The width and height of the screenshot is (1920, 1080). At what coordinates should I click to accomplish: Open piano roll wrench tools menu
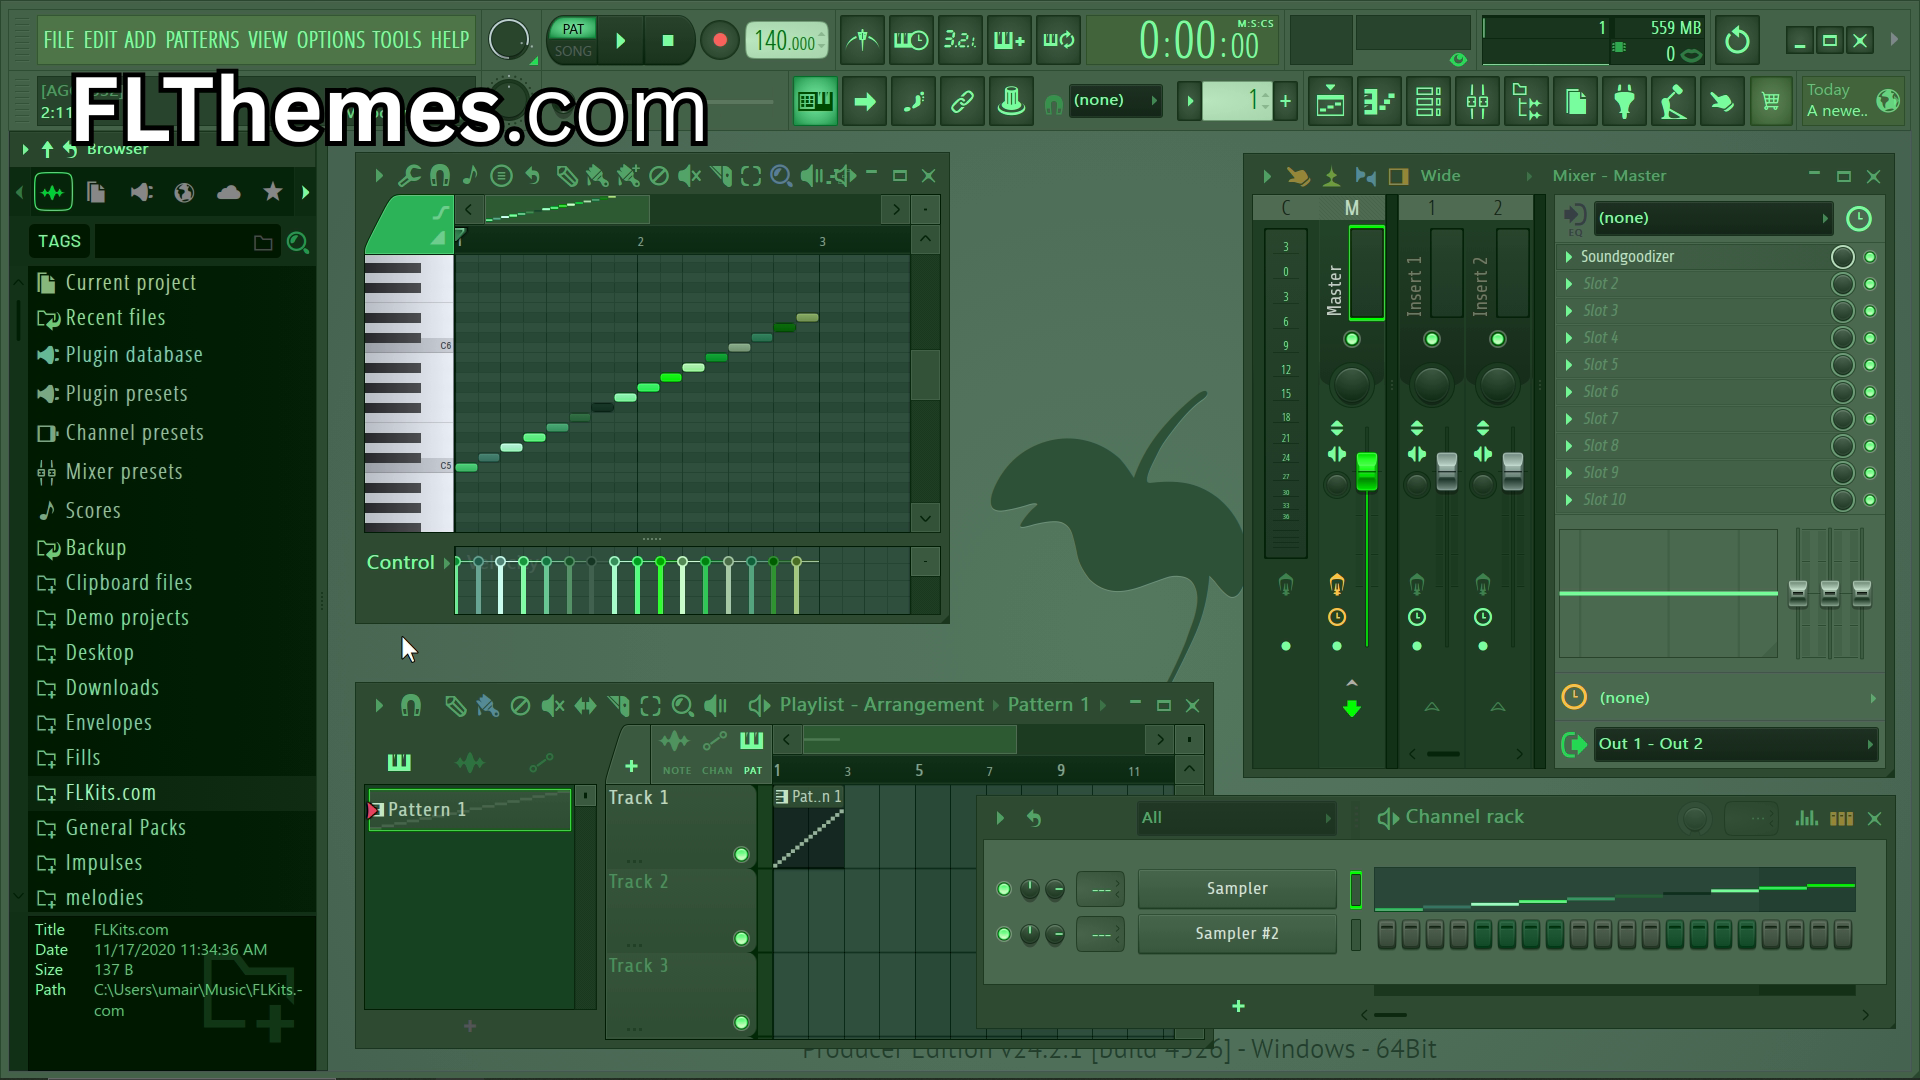coord(409,176)
